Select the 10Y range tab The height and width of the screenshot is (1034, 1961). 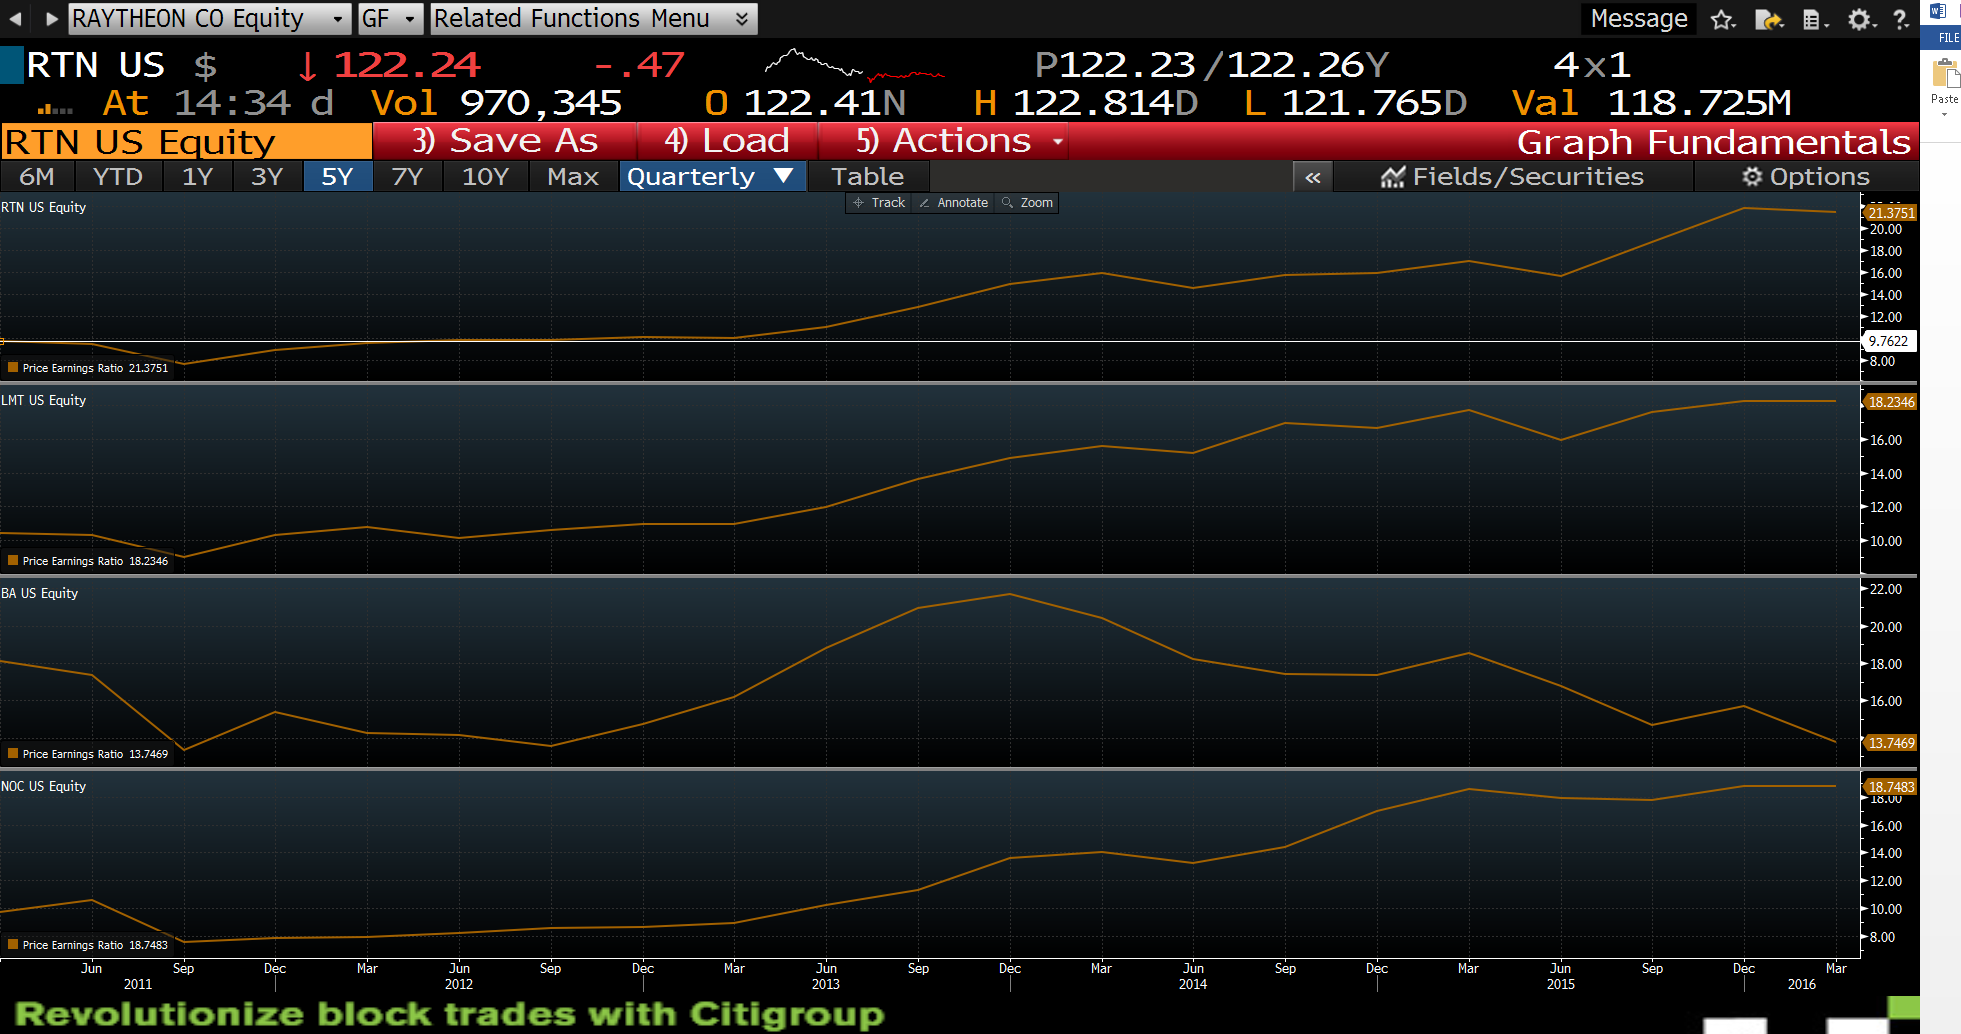point(485,177)
